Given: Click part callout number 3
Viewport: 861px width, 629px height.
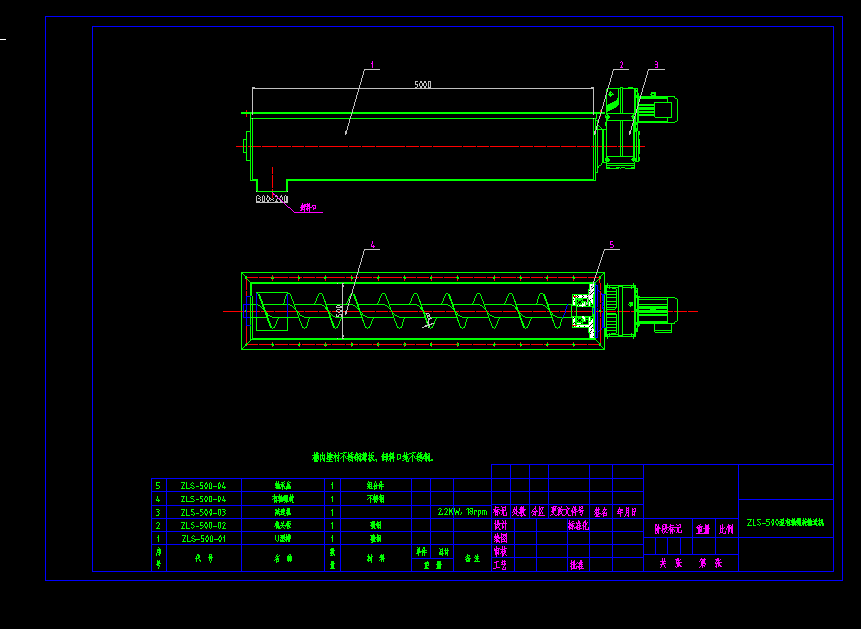Looking at the screenshot, I should pos(656,65).
